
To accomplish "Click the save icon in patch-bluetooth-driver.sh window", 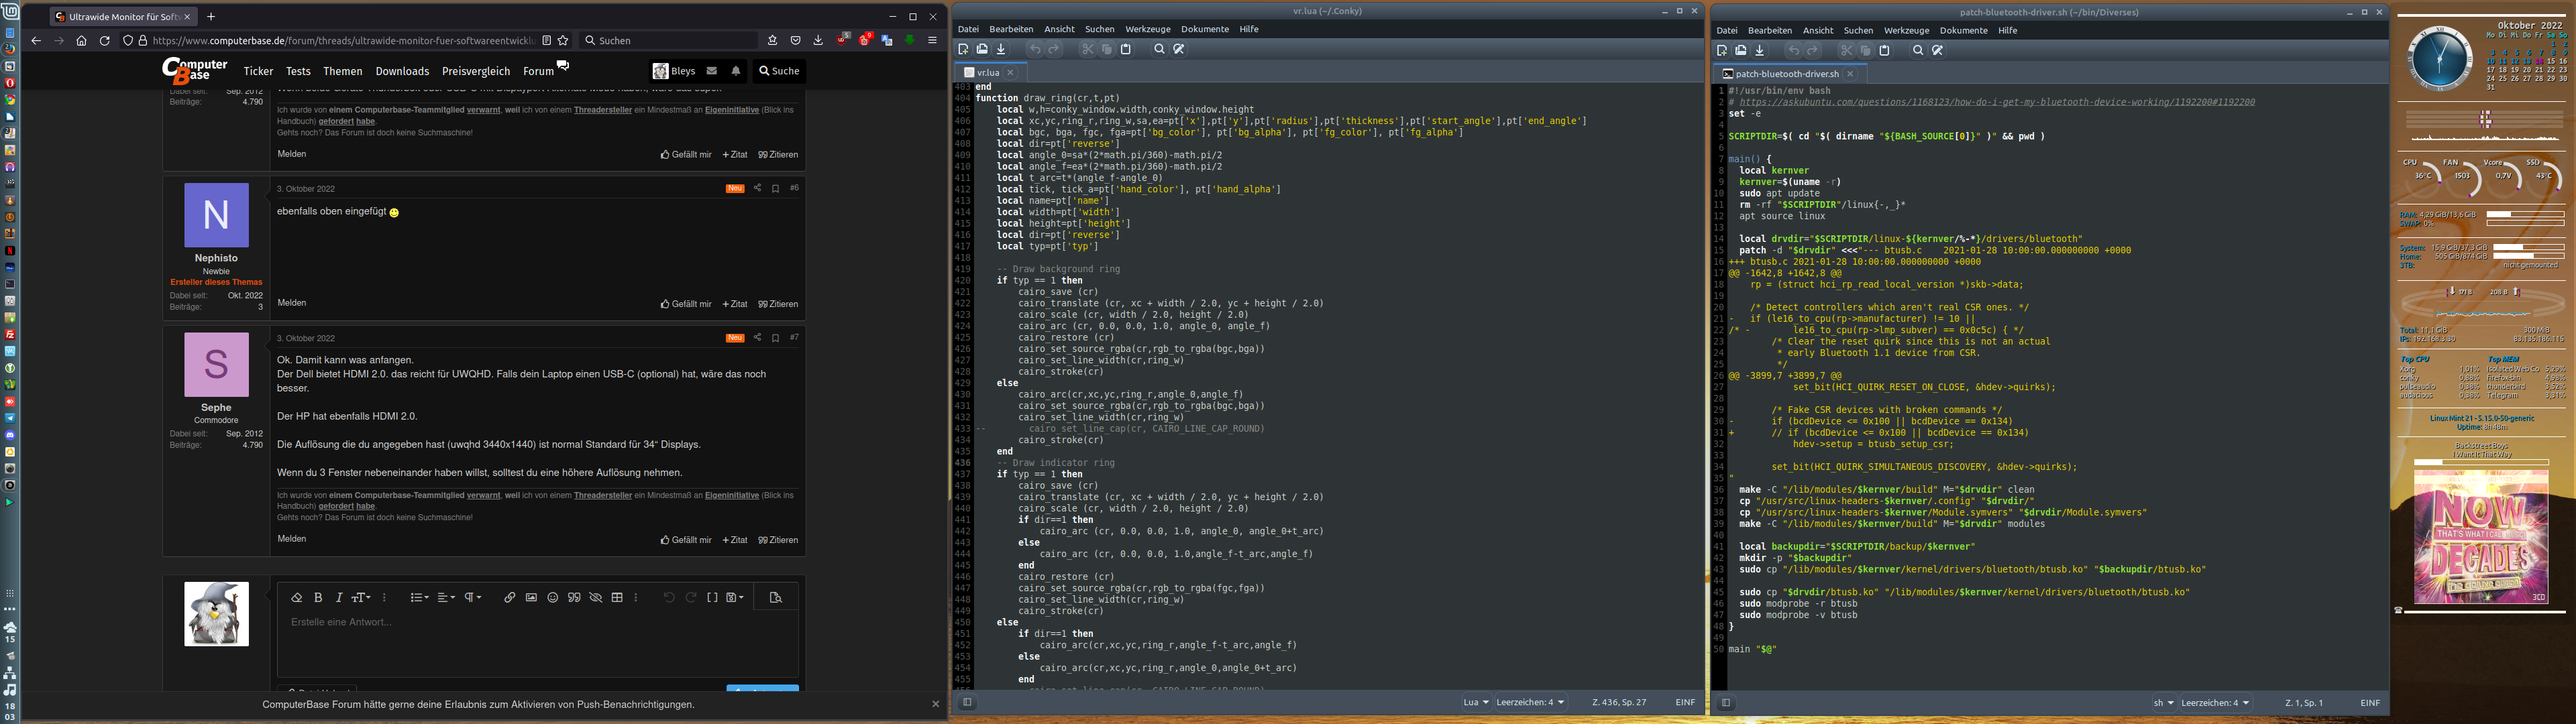I will click(1760, 50).
